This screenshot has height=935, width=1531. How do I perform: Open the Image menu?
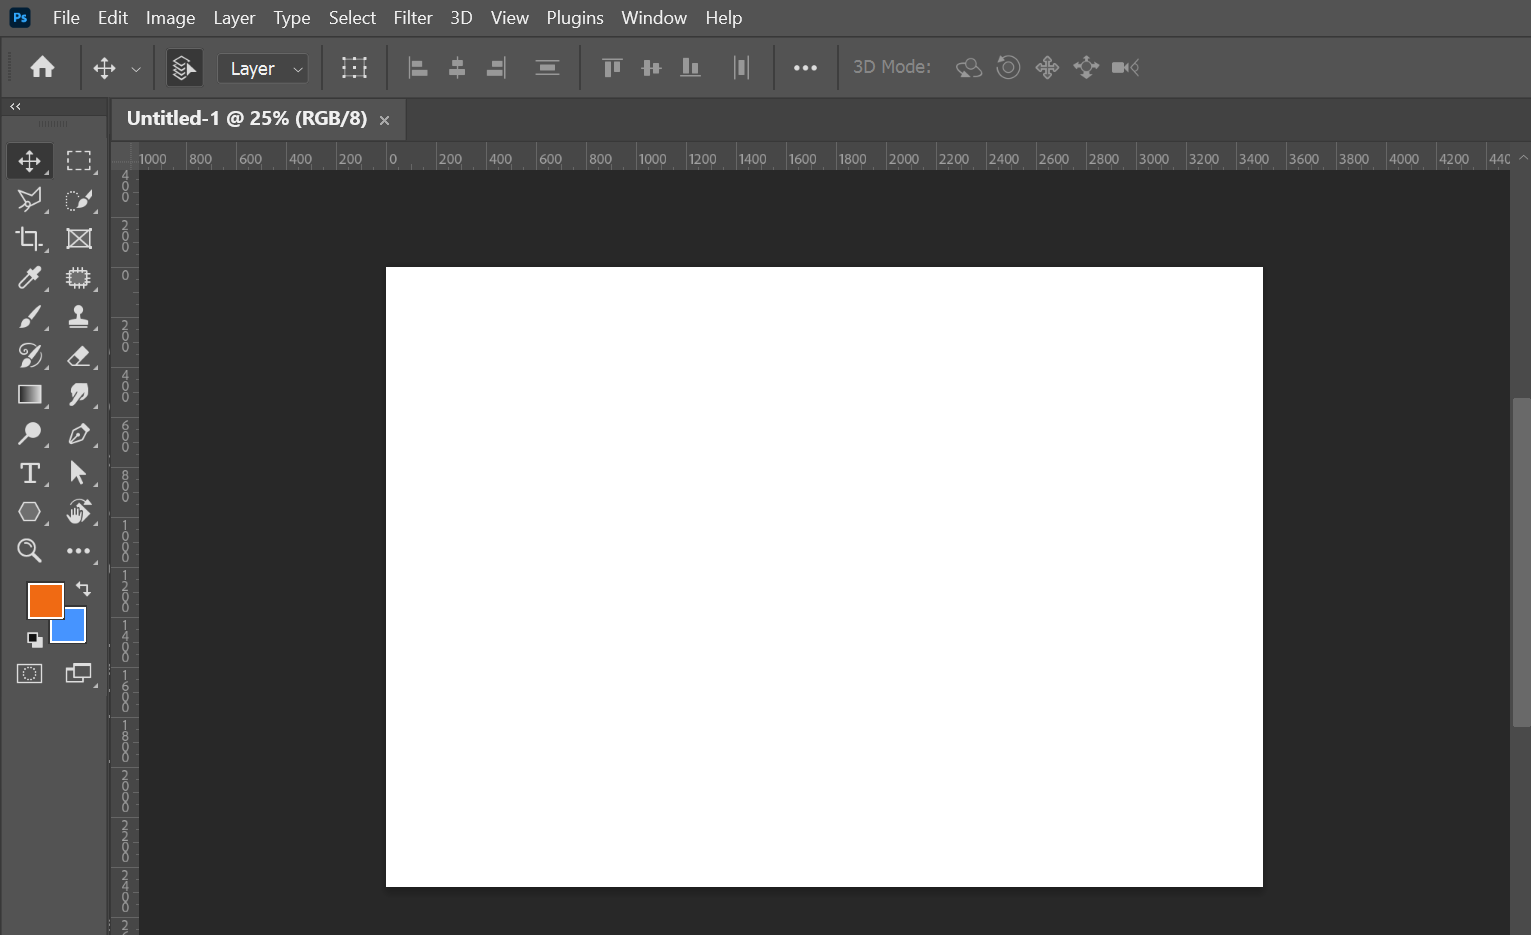tap(170, 18)
